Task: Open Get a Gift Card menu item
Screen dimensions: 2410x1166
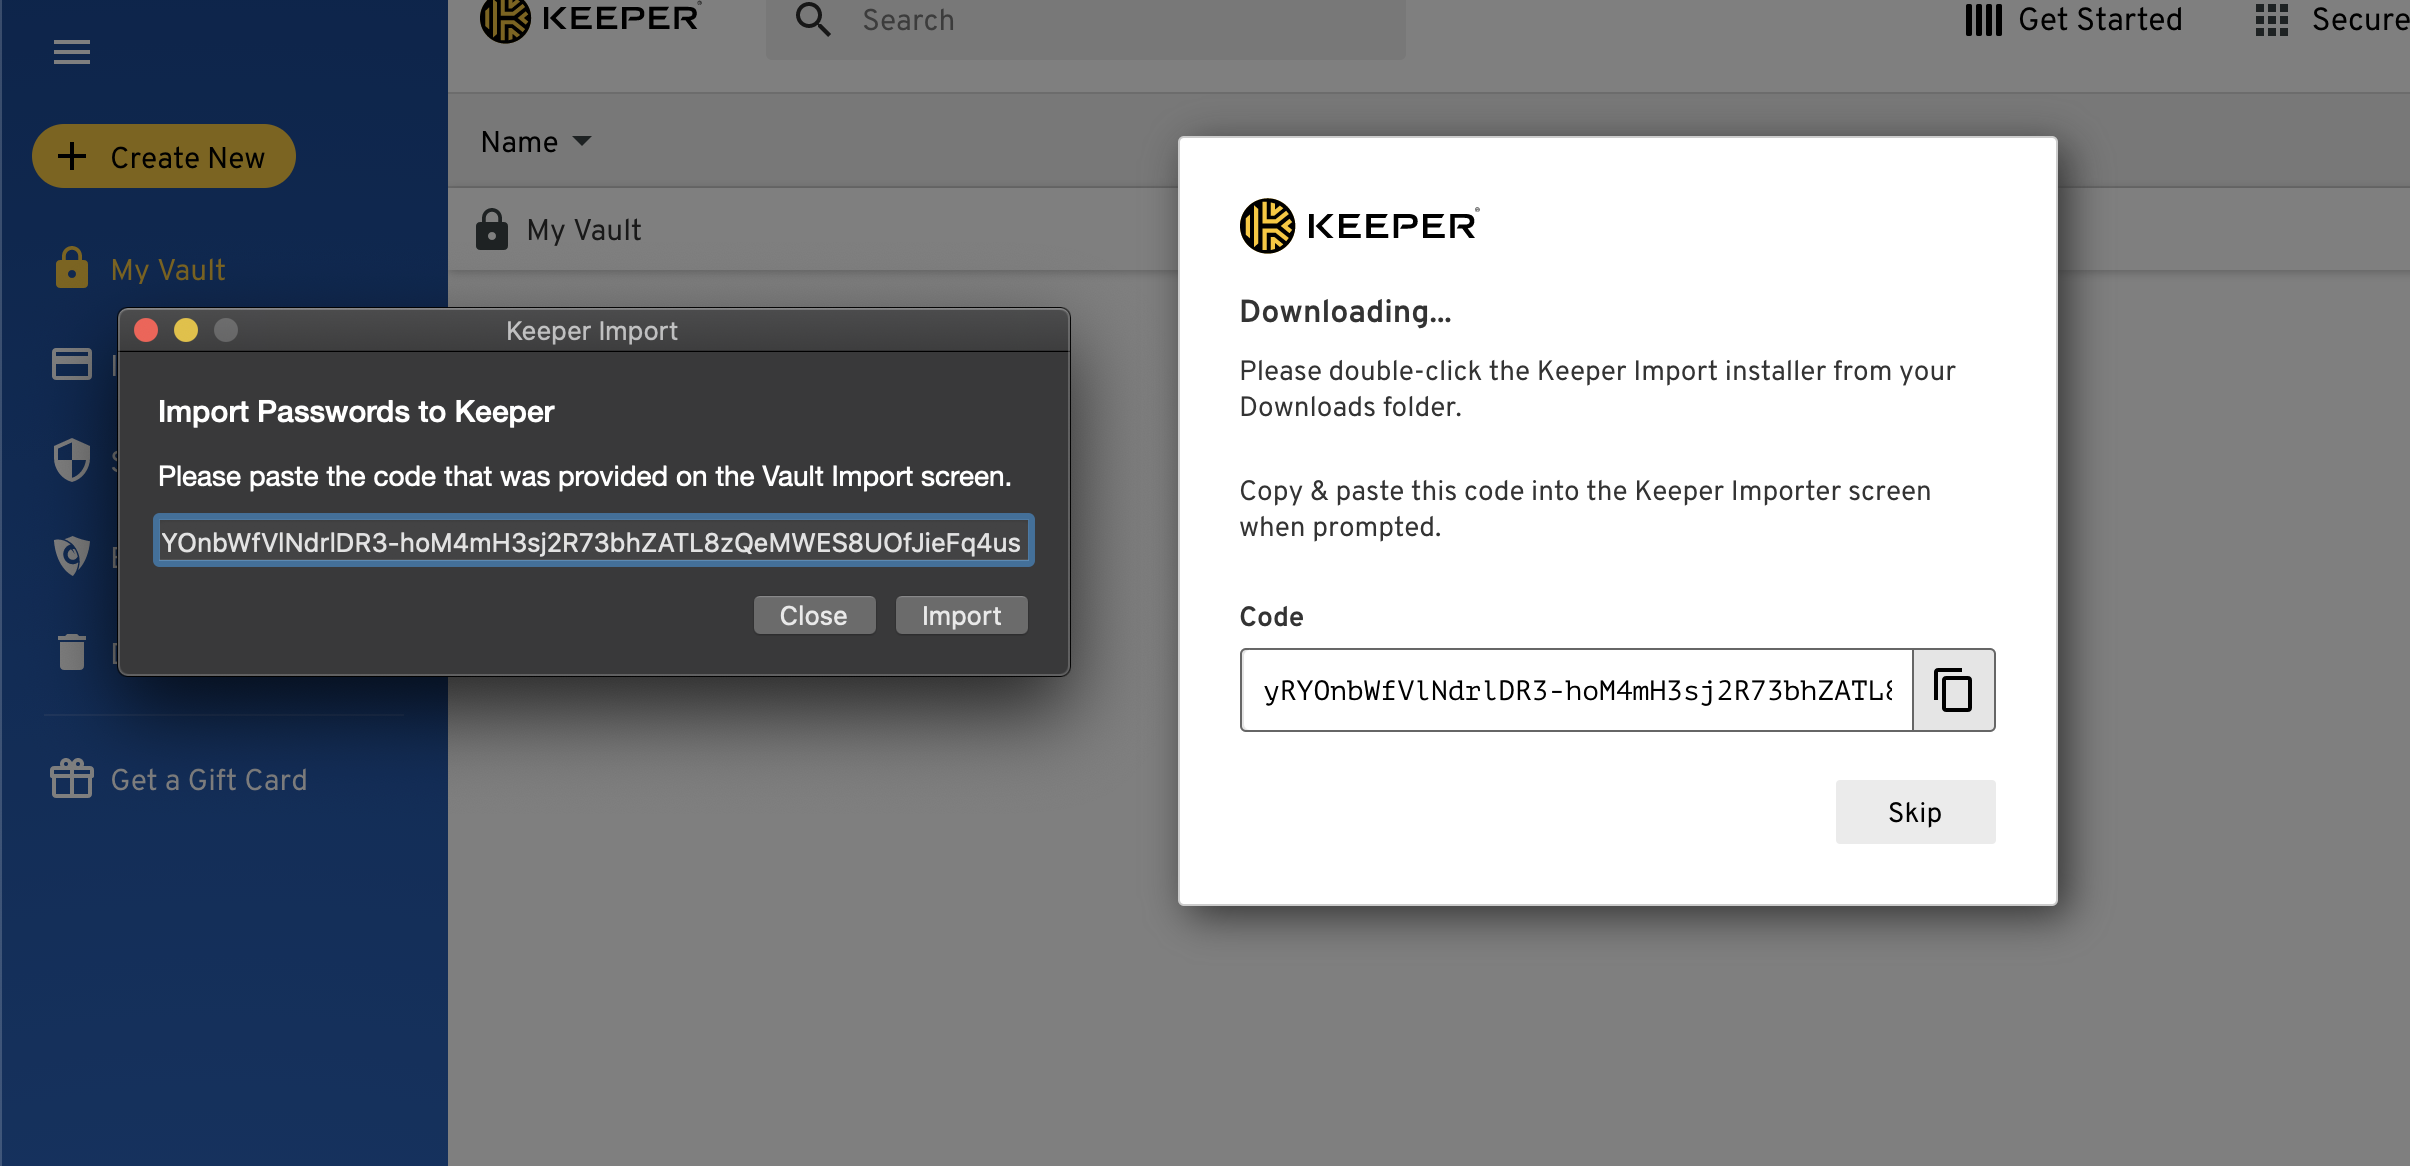Action: tap(208, 780)
